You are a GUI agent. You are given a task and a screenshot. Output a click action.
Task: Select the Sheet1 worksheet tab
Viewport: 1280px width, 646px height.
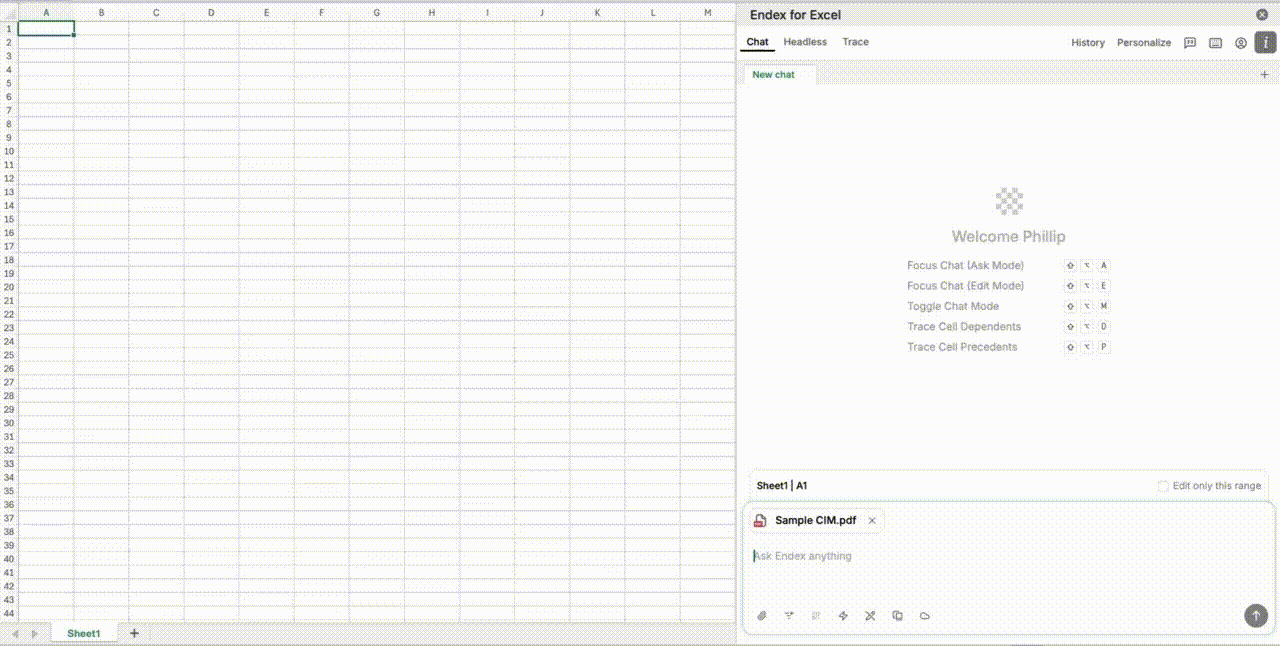click(83, 633)
